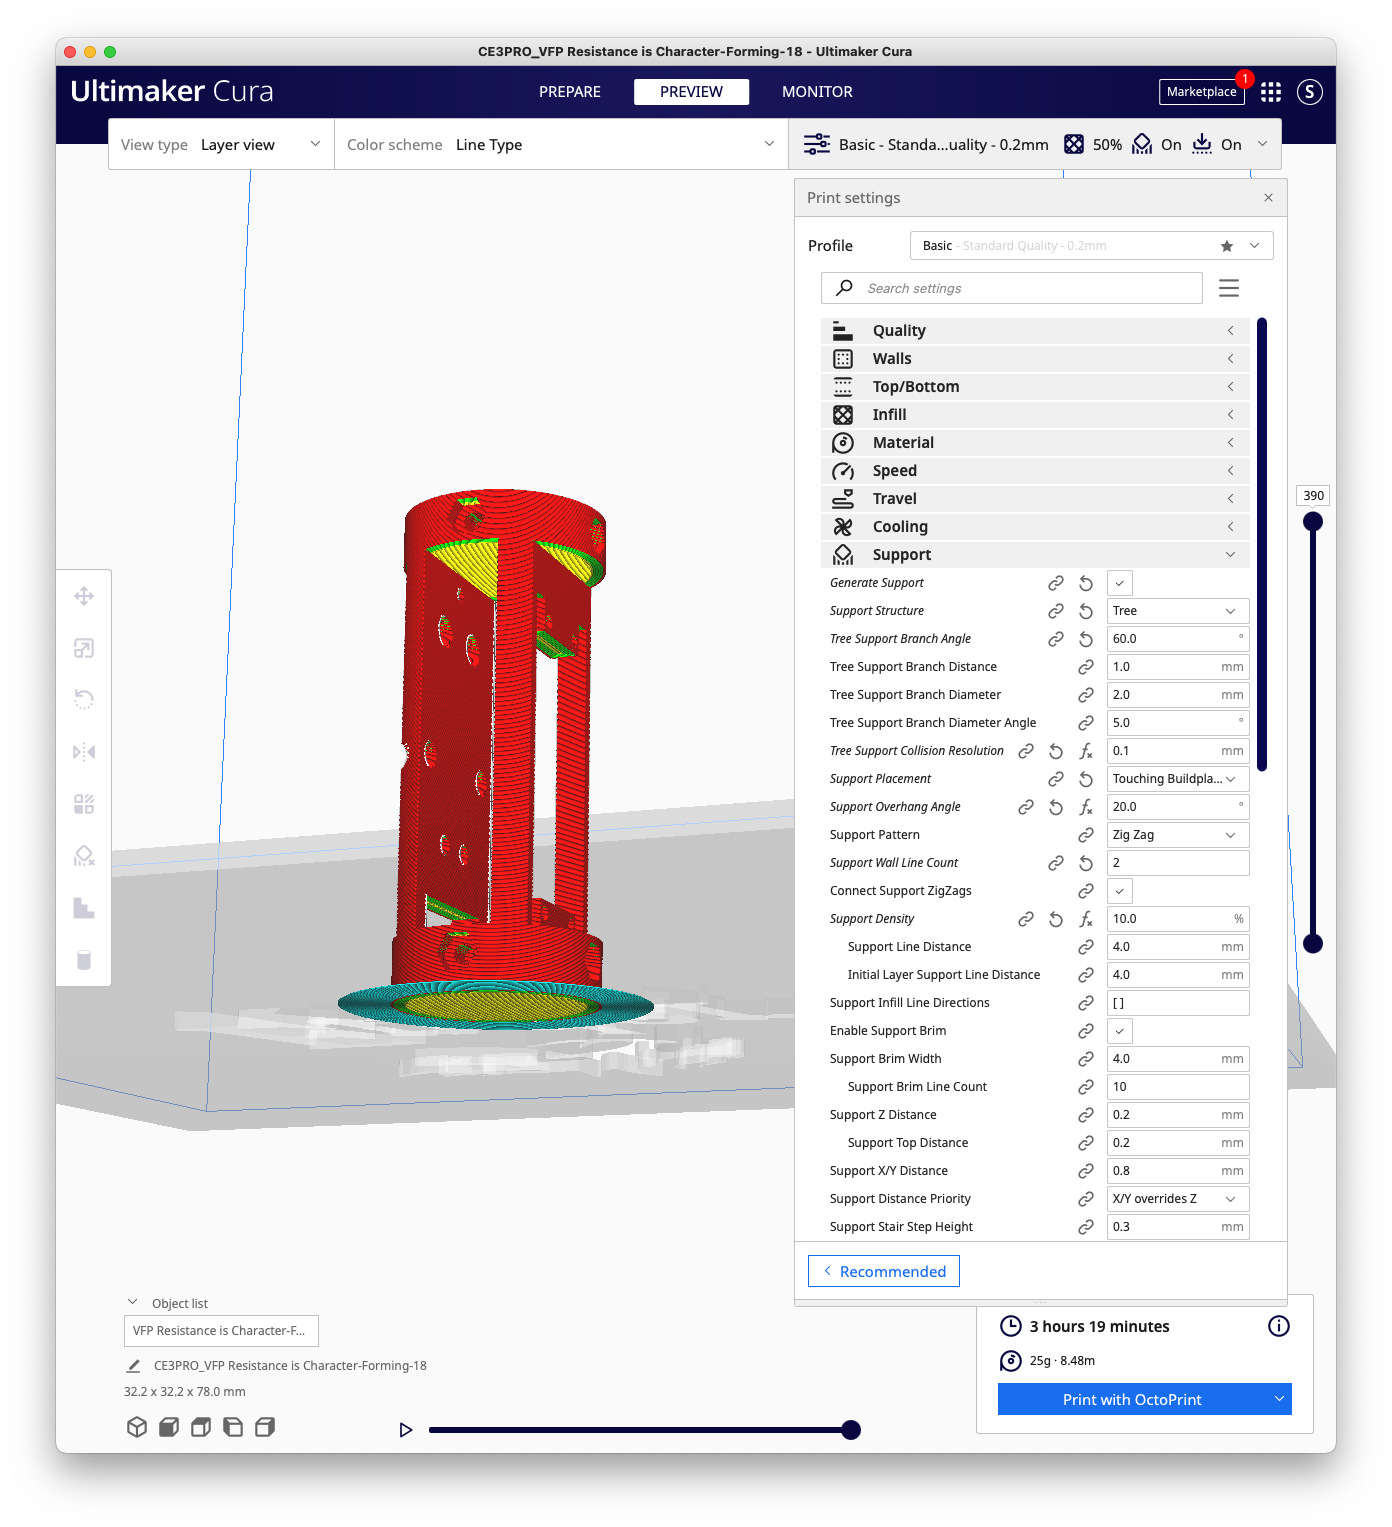Open Support Distance Priority dropdown

[x=1178, y=1199]
